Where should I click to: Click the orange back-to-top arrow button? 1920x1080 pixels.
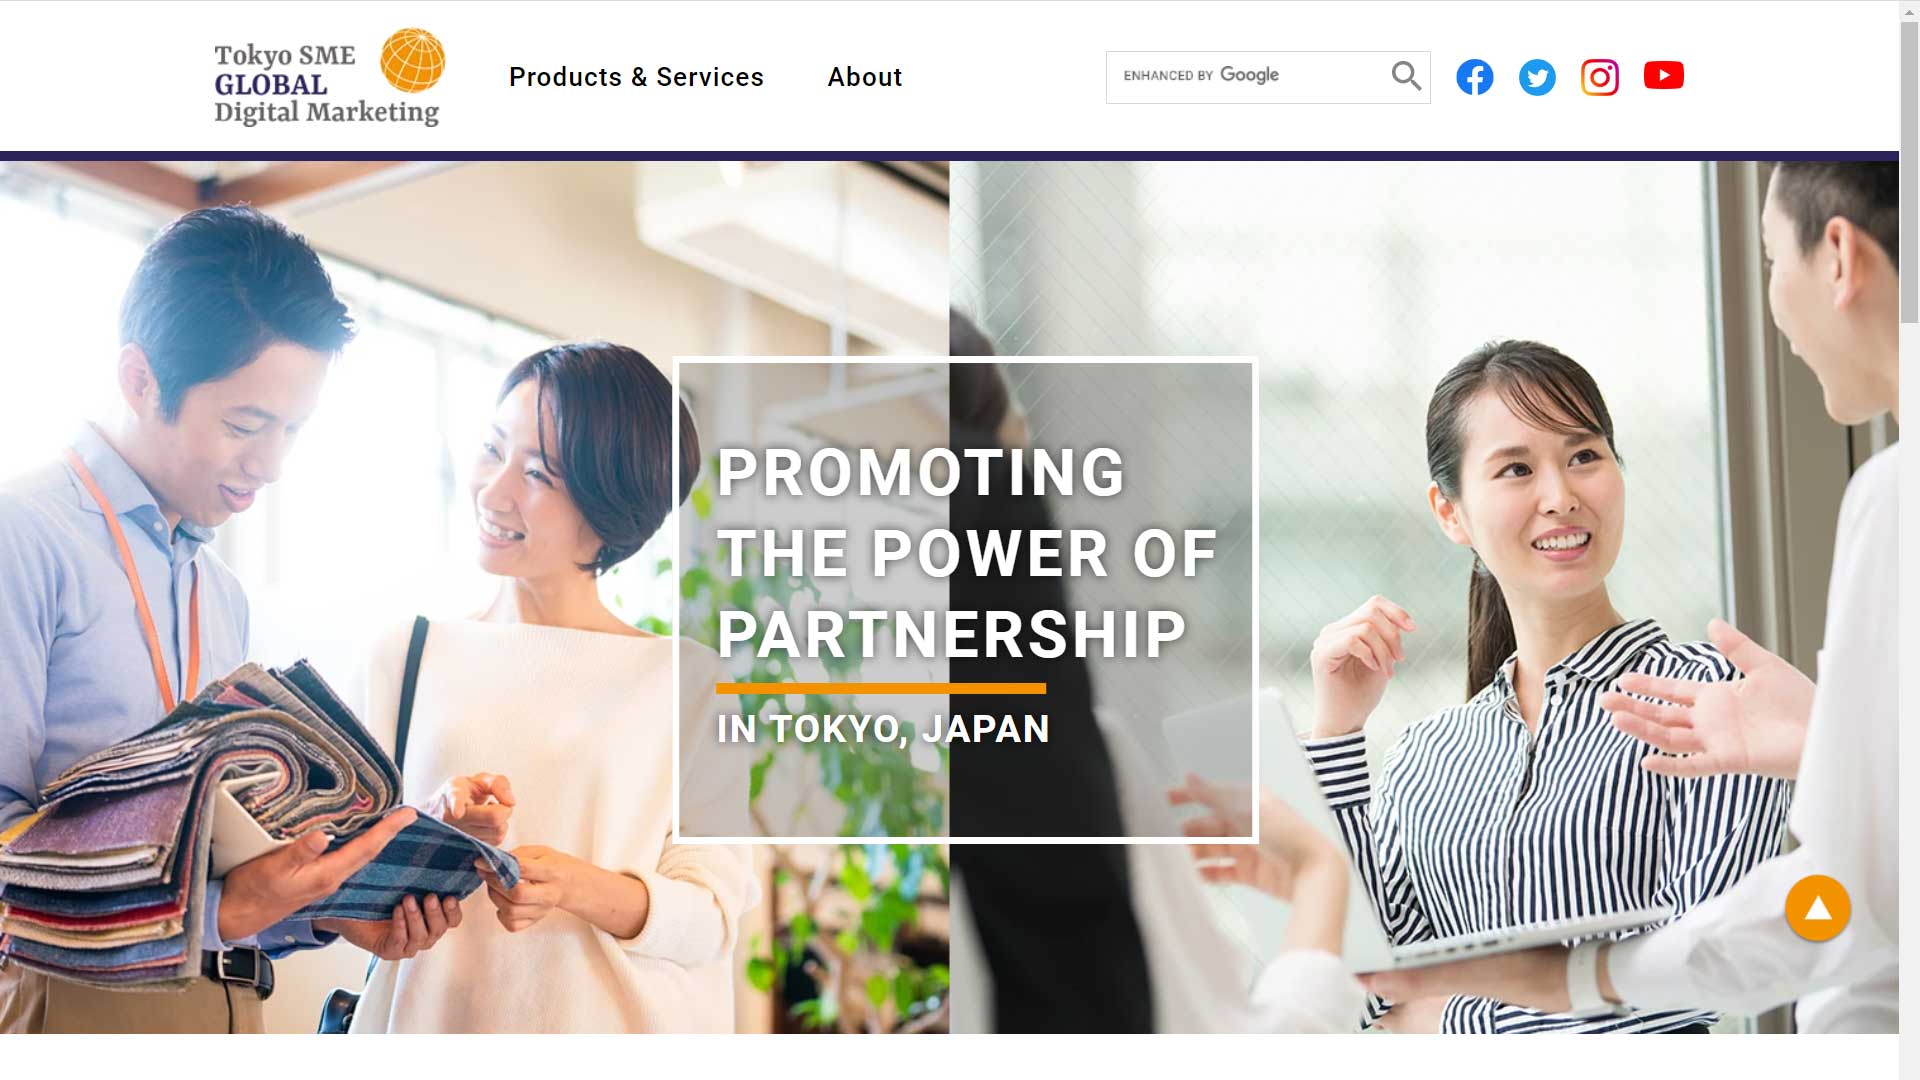tap(1817, 908)
